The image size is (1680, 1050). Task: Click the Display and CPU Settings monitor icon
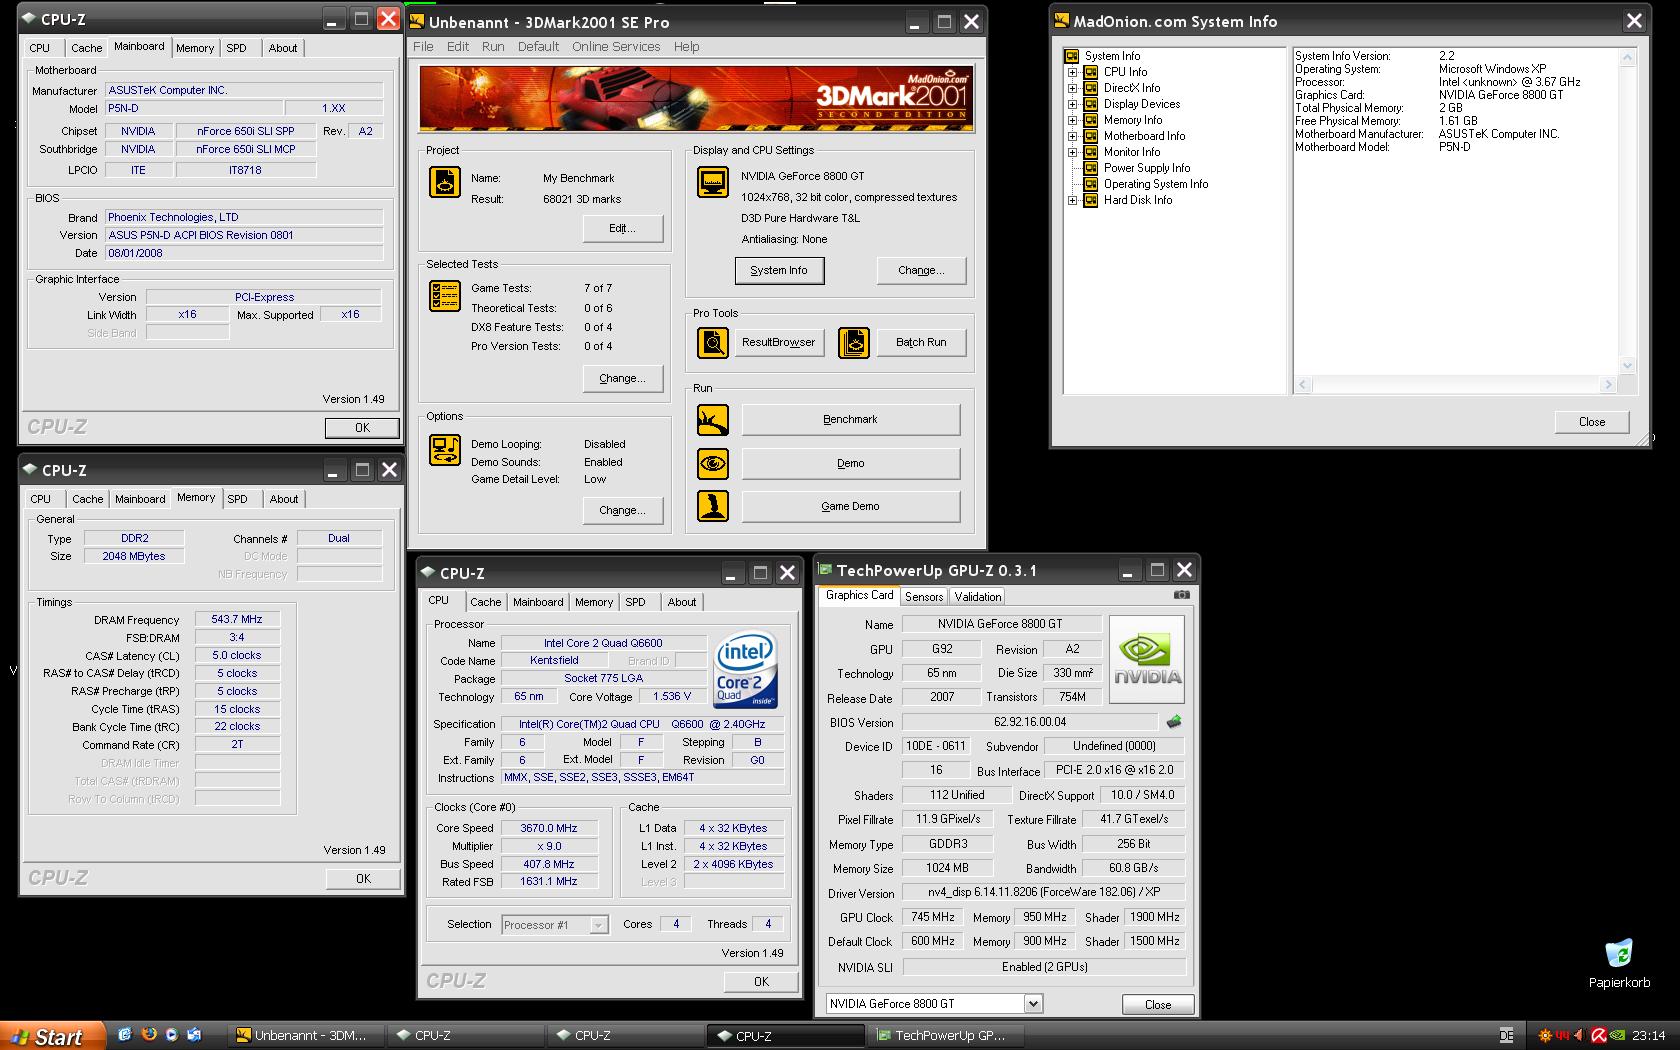(x=713, y=182)
